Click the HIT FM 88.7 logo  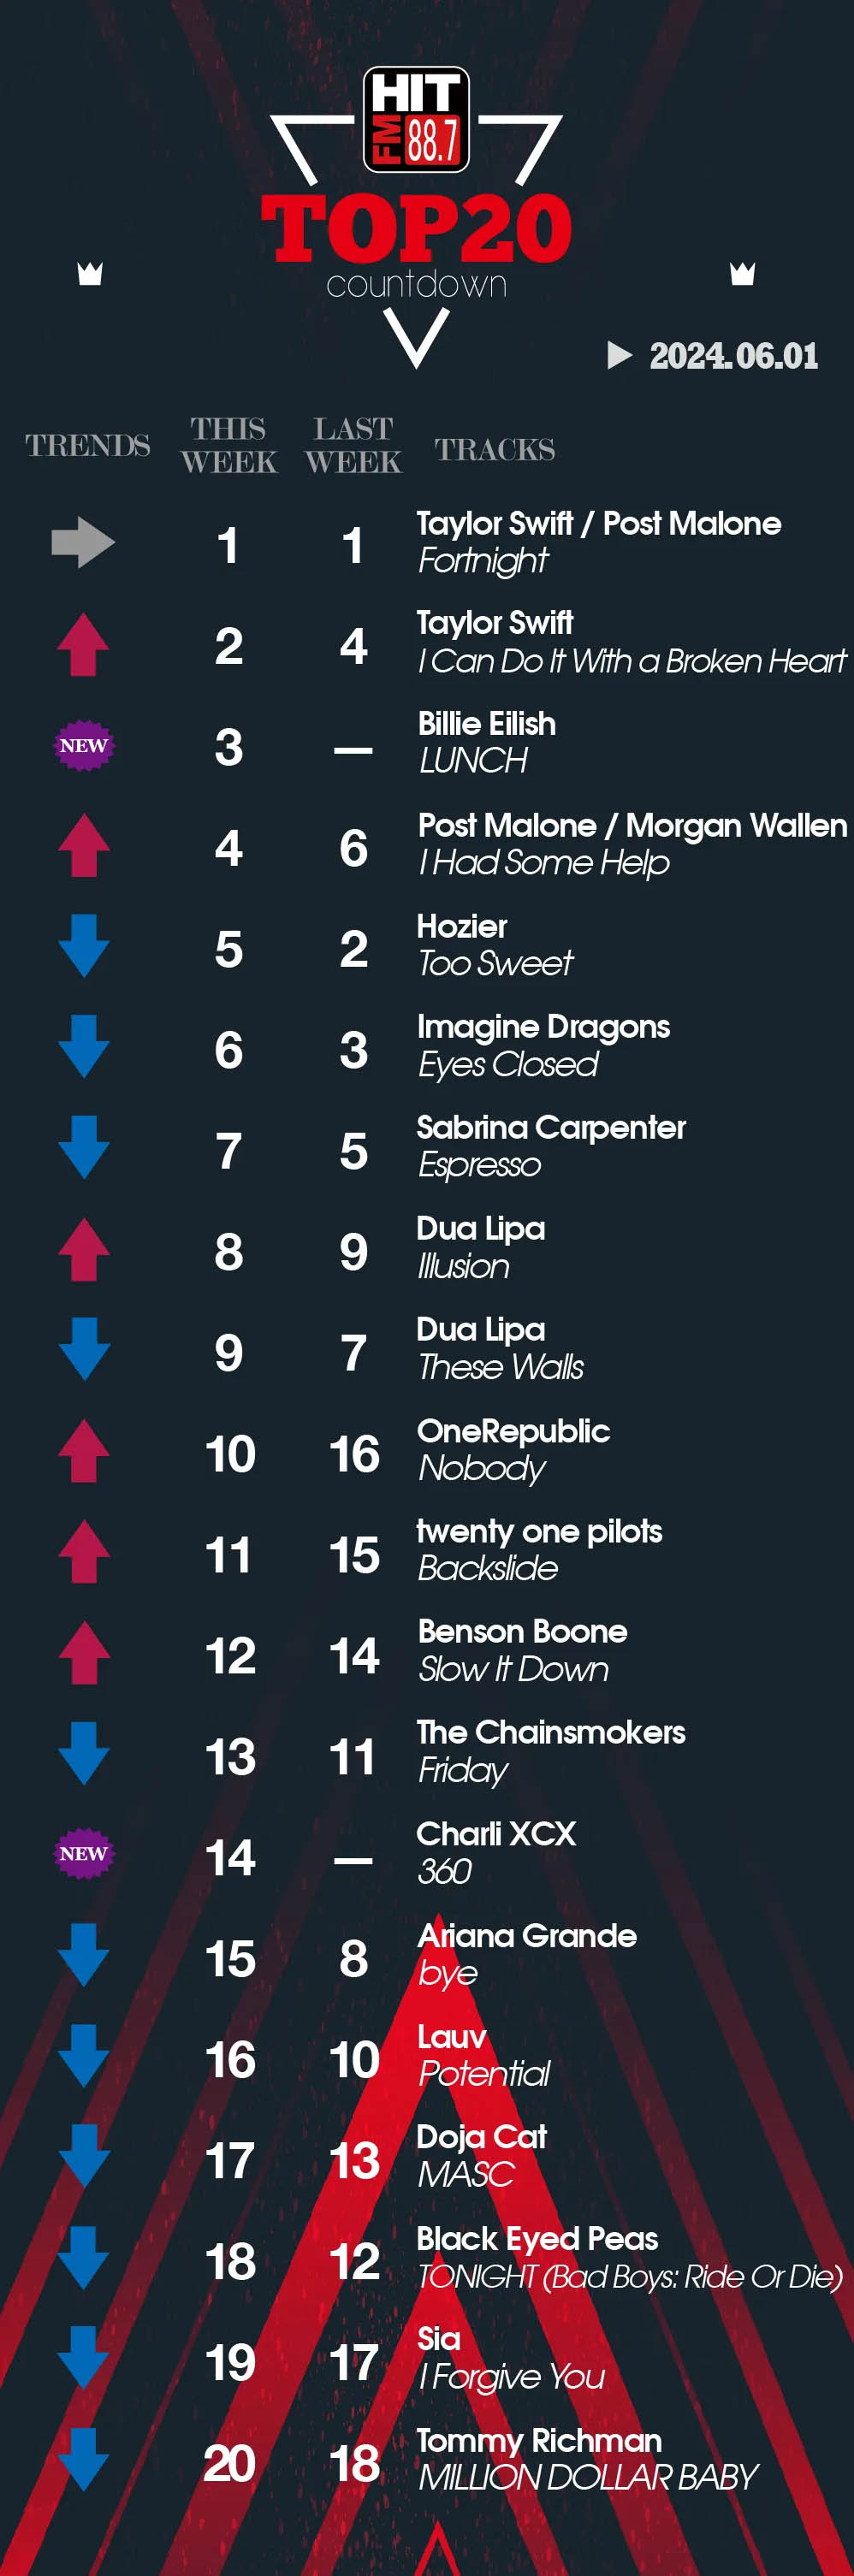(416, 119)
